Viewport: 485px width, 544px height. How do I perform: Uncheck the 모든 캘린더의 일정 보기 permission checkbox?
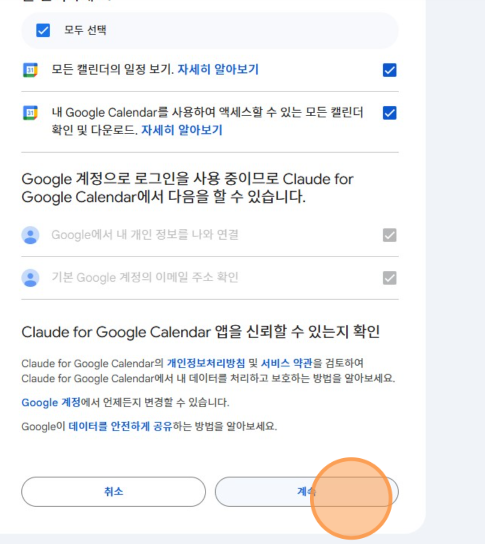click(x=390, y=70)
